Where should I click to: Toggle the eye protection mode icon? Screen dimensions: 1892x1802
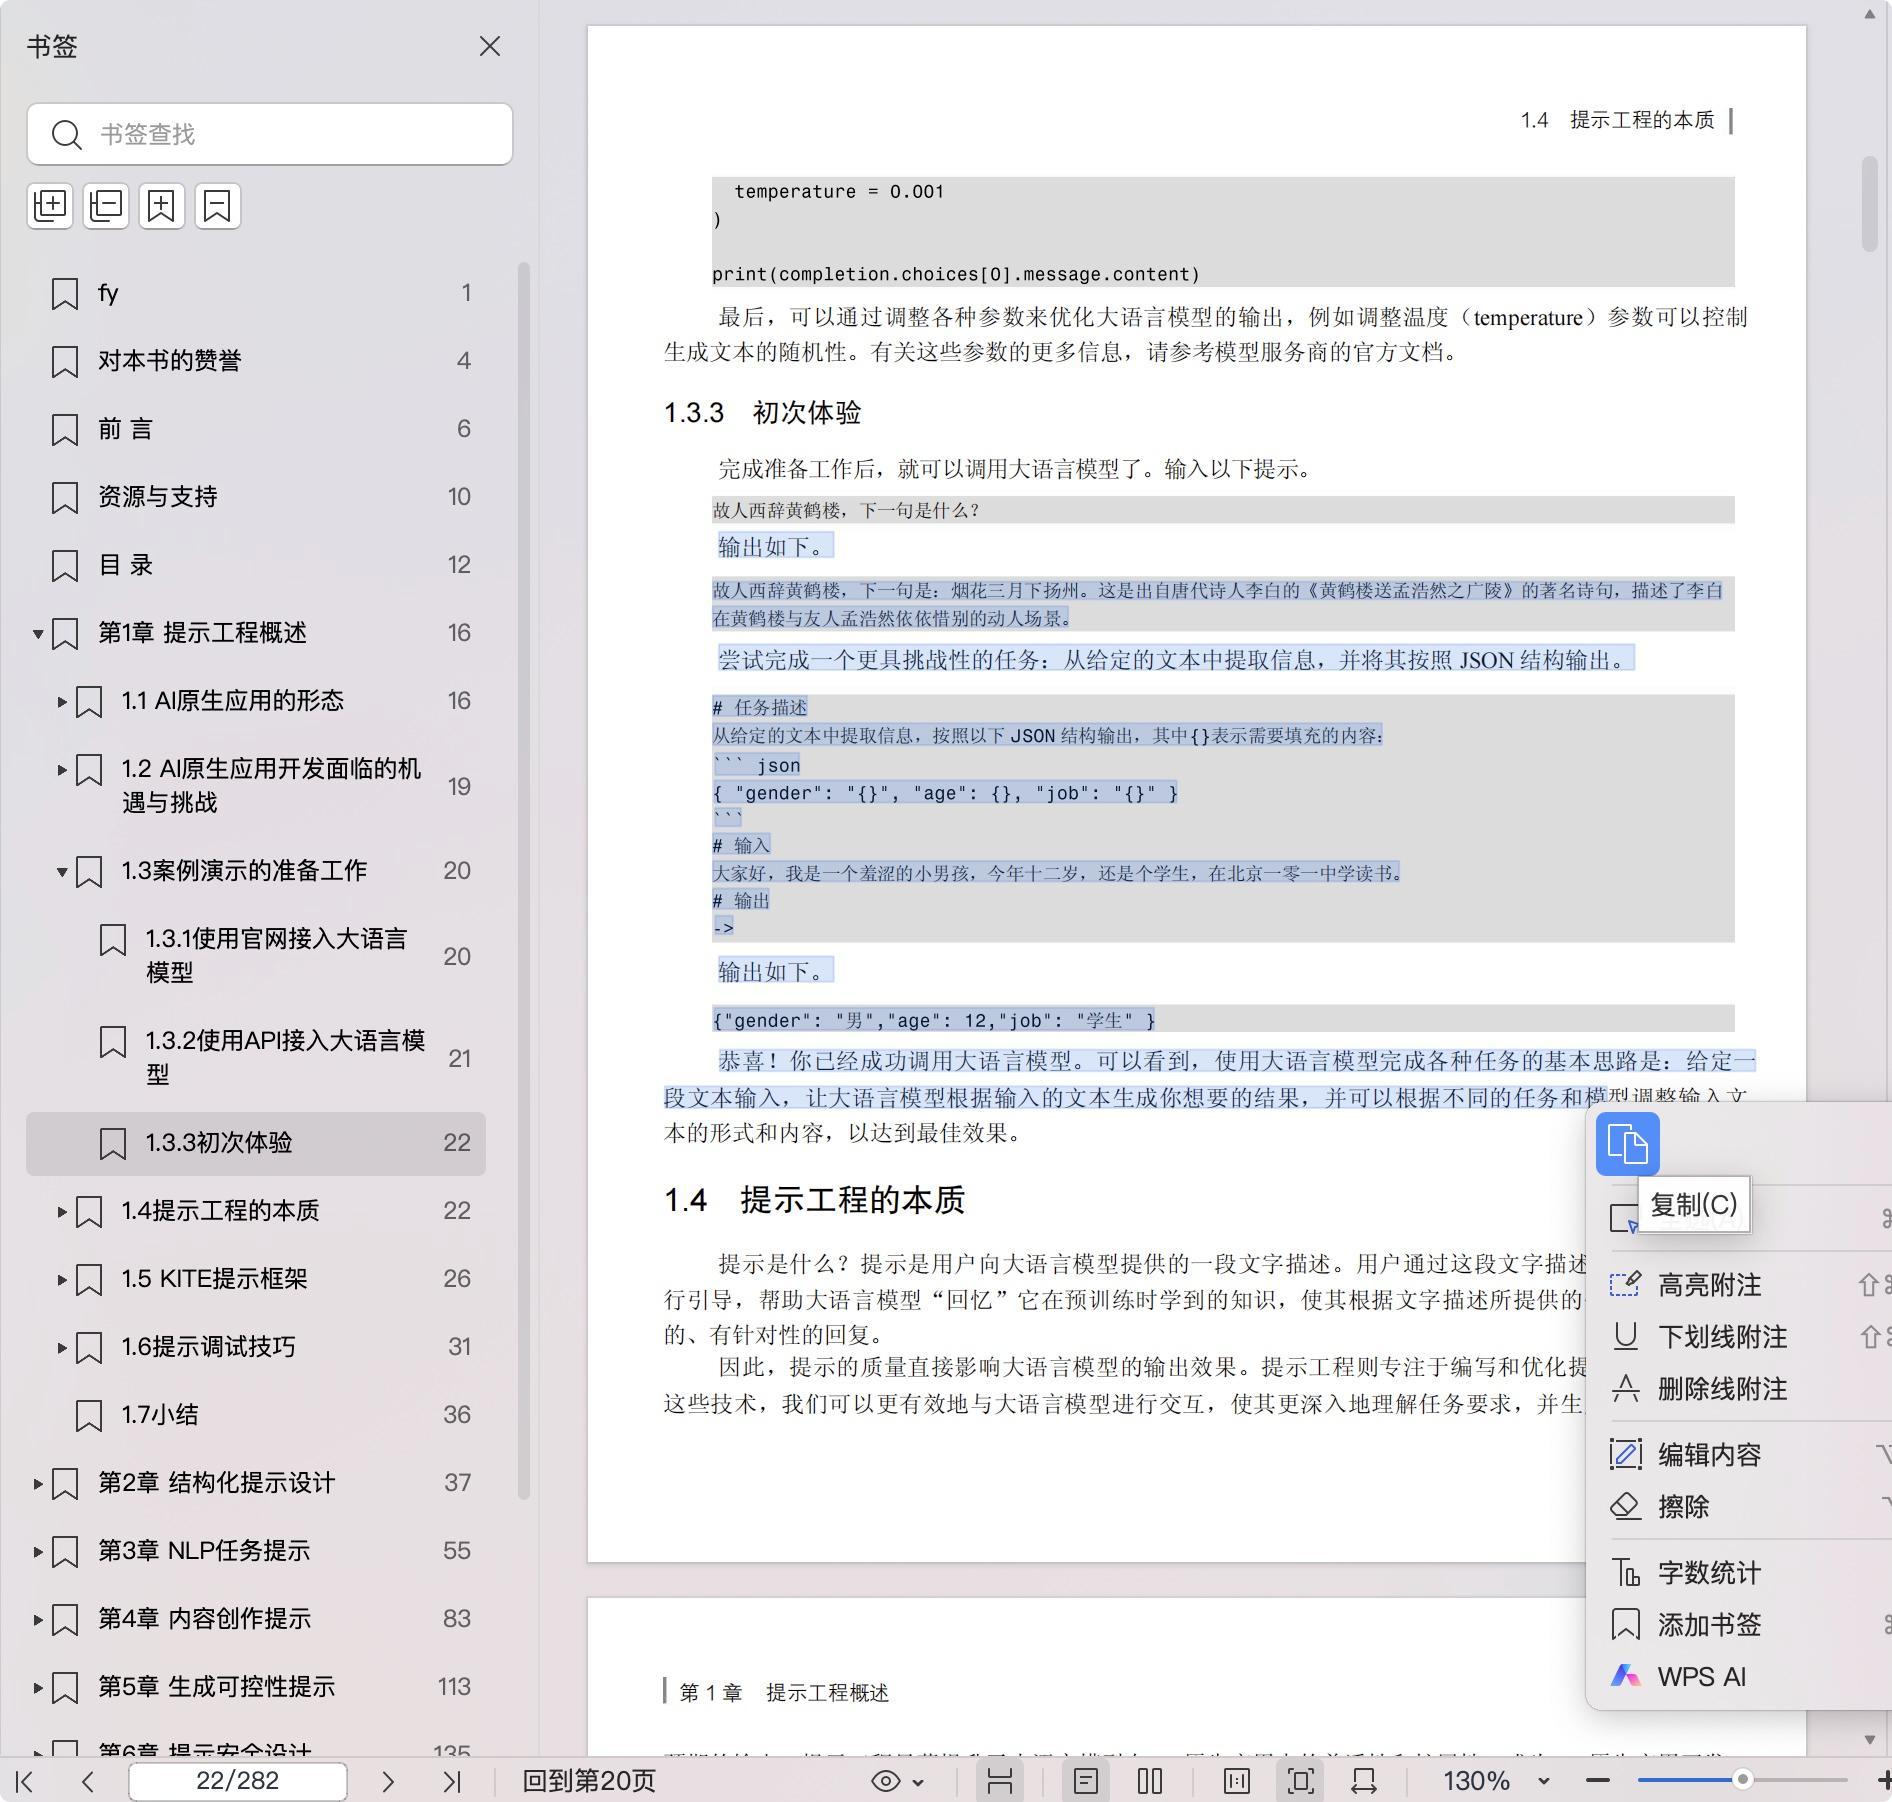tap(885, 1781)
